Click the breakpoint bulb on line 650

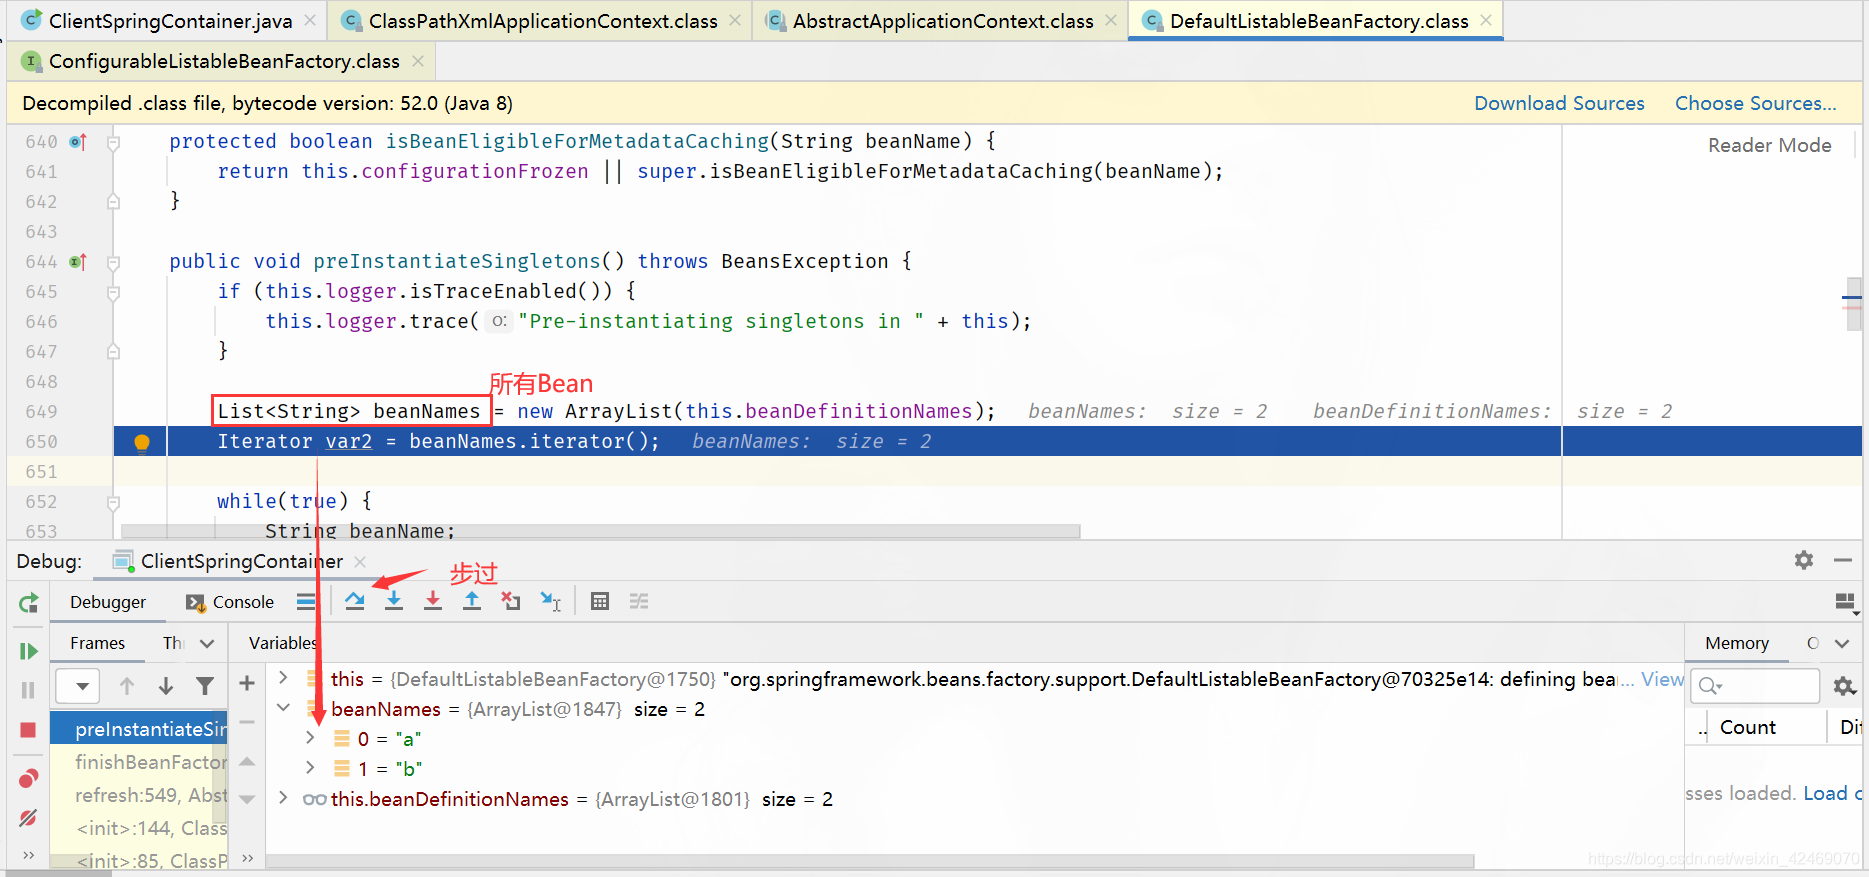(x=142, y=442)
